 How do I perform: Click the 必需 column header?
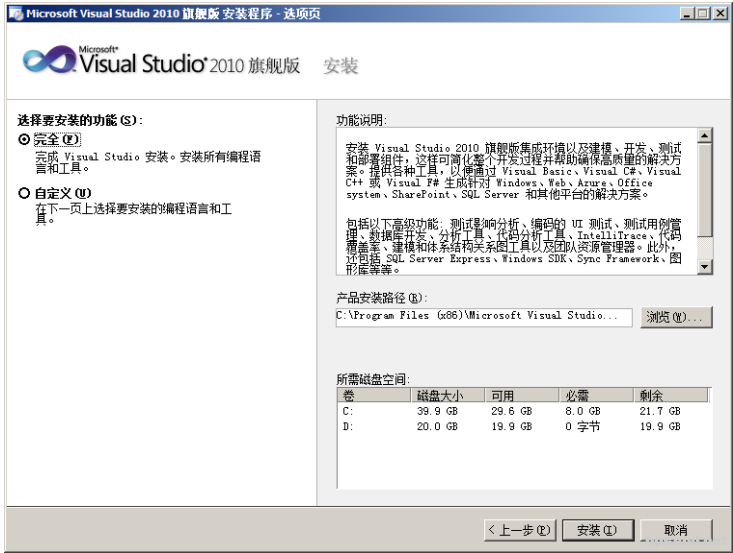(x=596, y=395)
